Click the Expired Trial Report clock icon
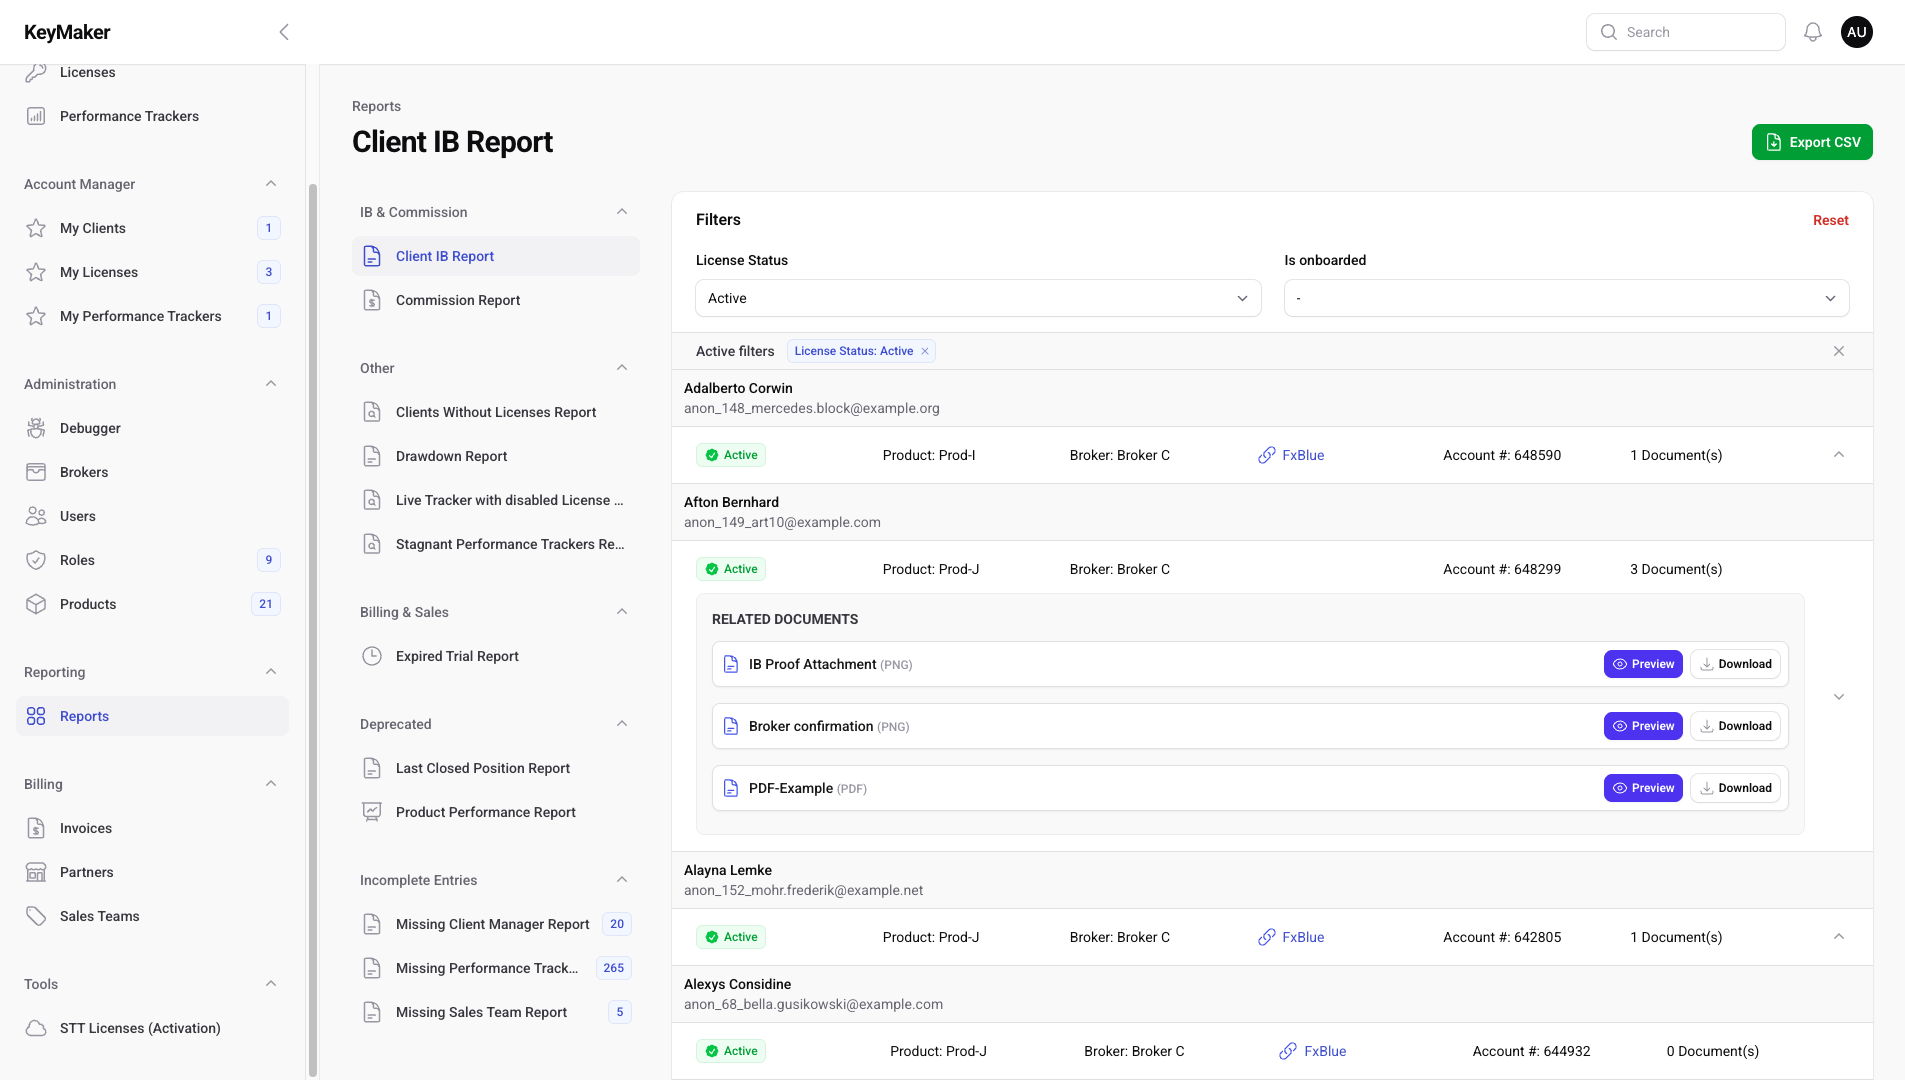The image size is (1905, 1080). point(372,656)
